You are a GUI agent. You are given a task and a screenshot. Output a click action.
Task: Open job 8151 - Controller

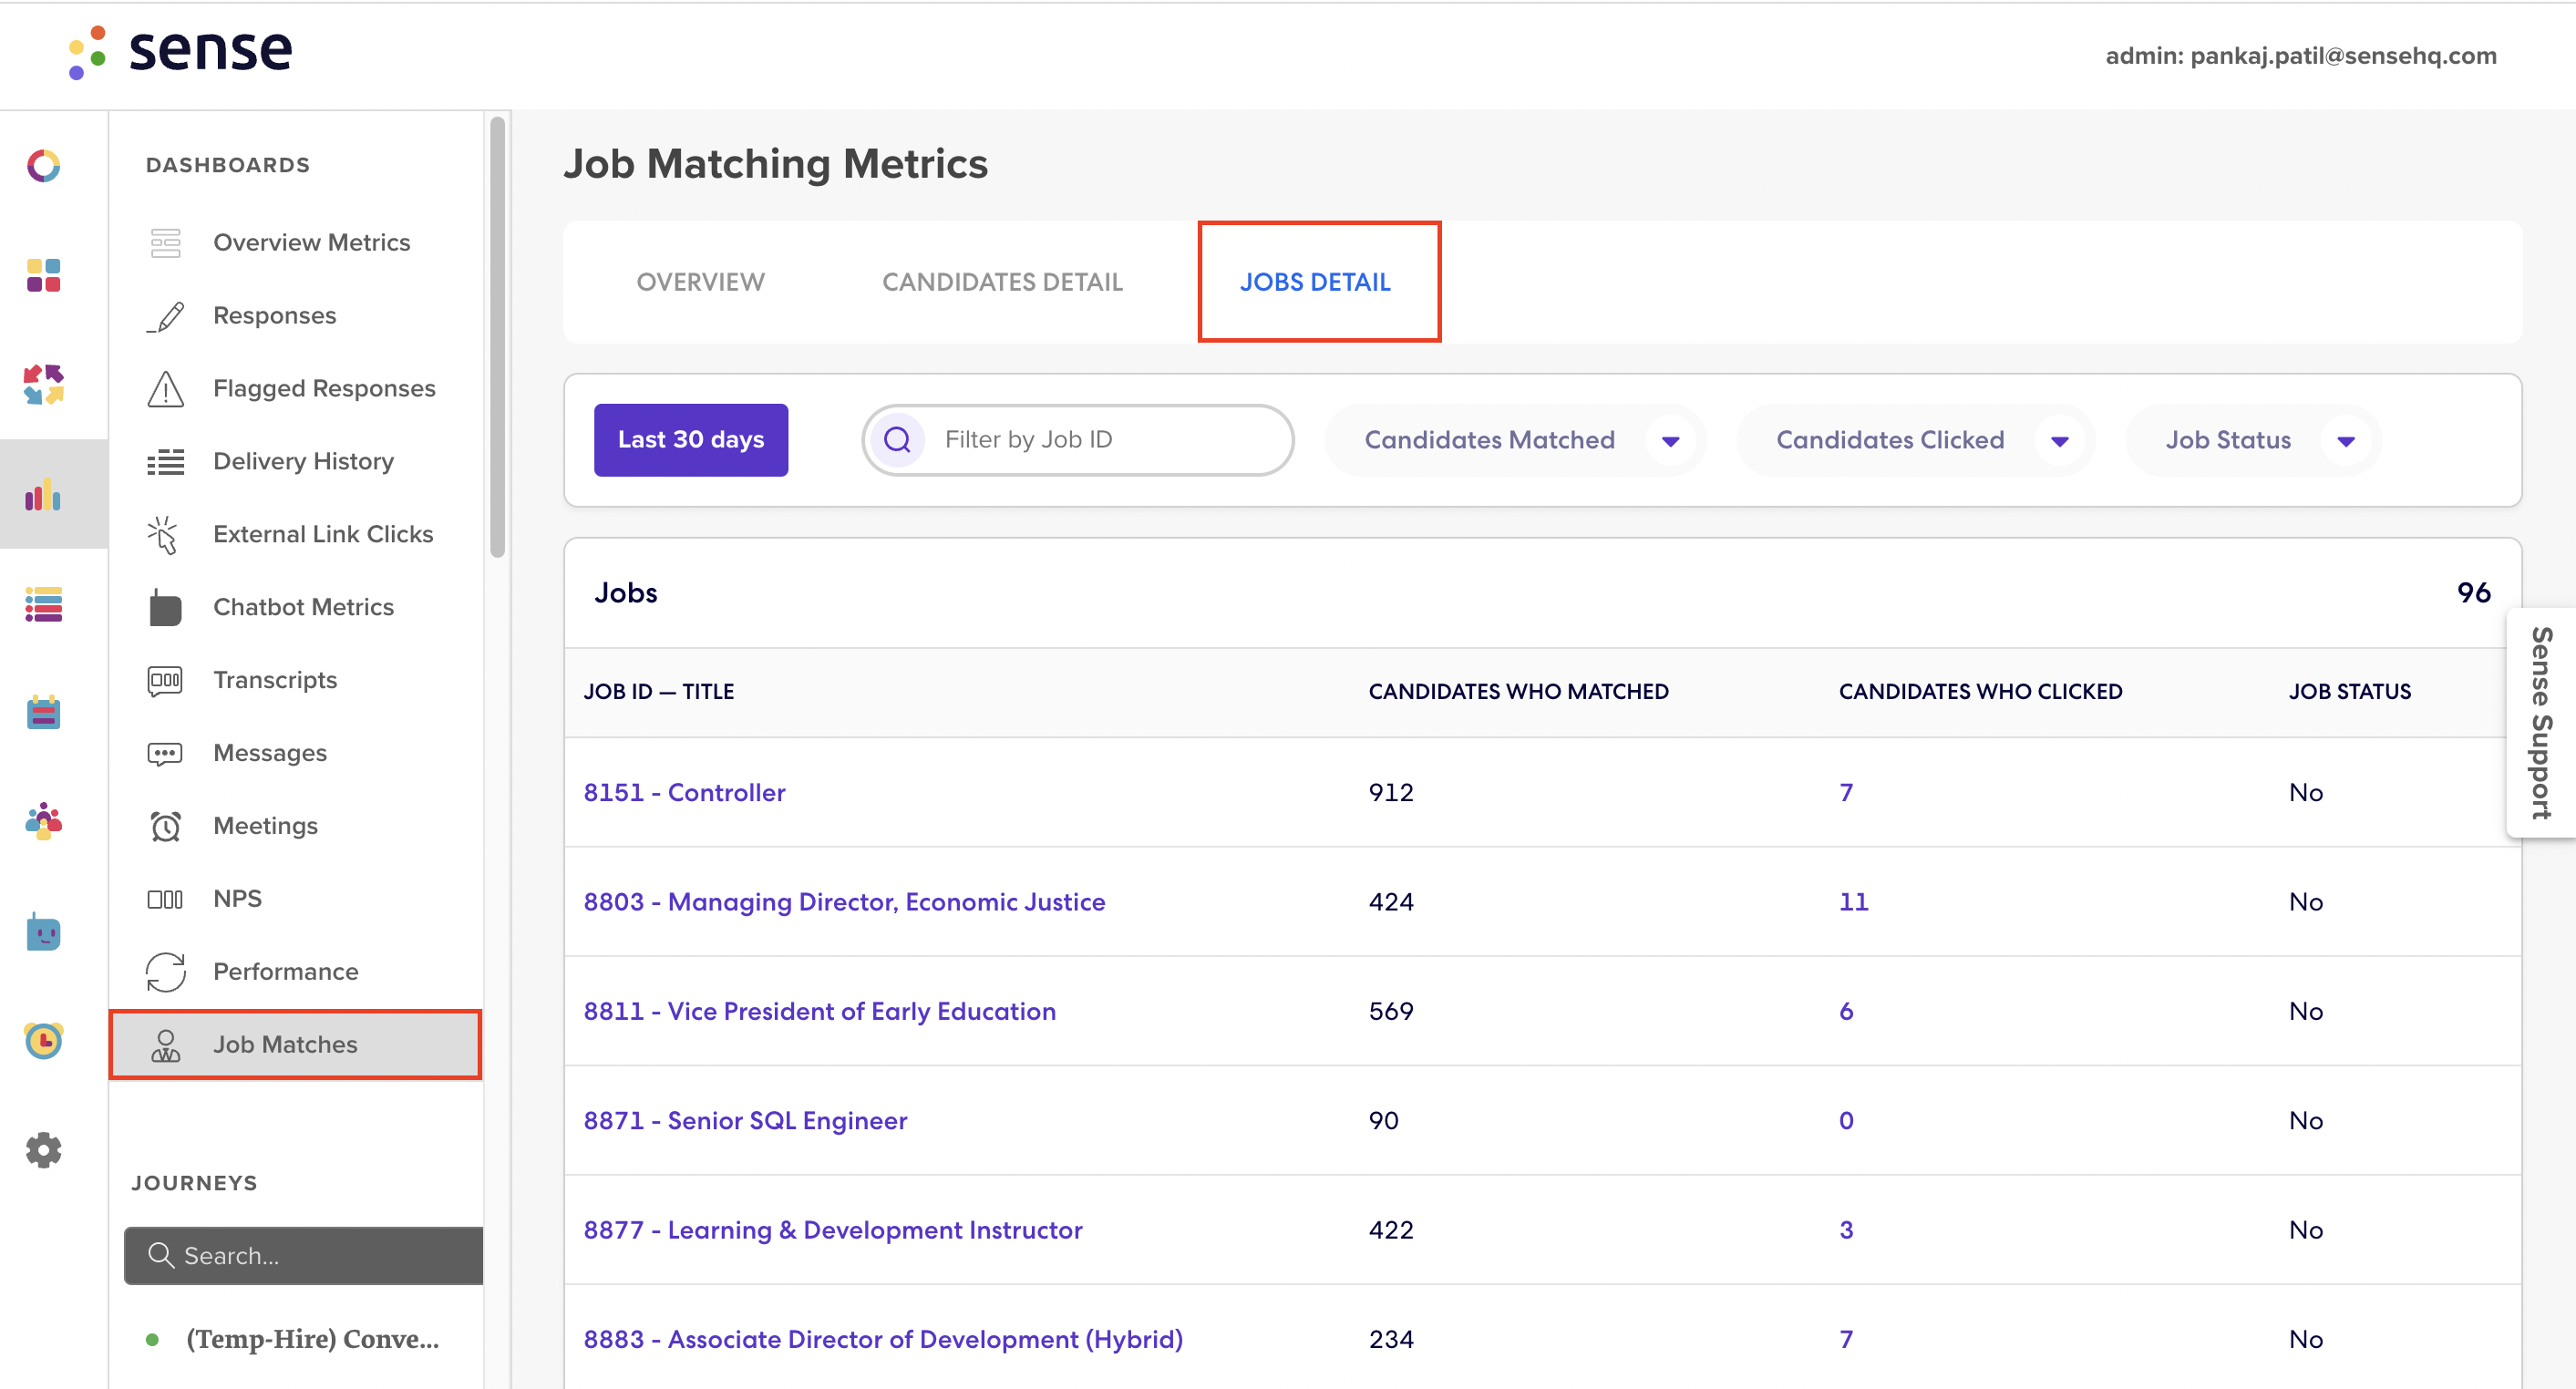[x=685, y=793]
